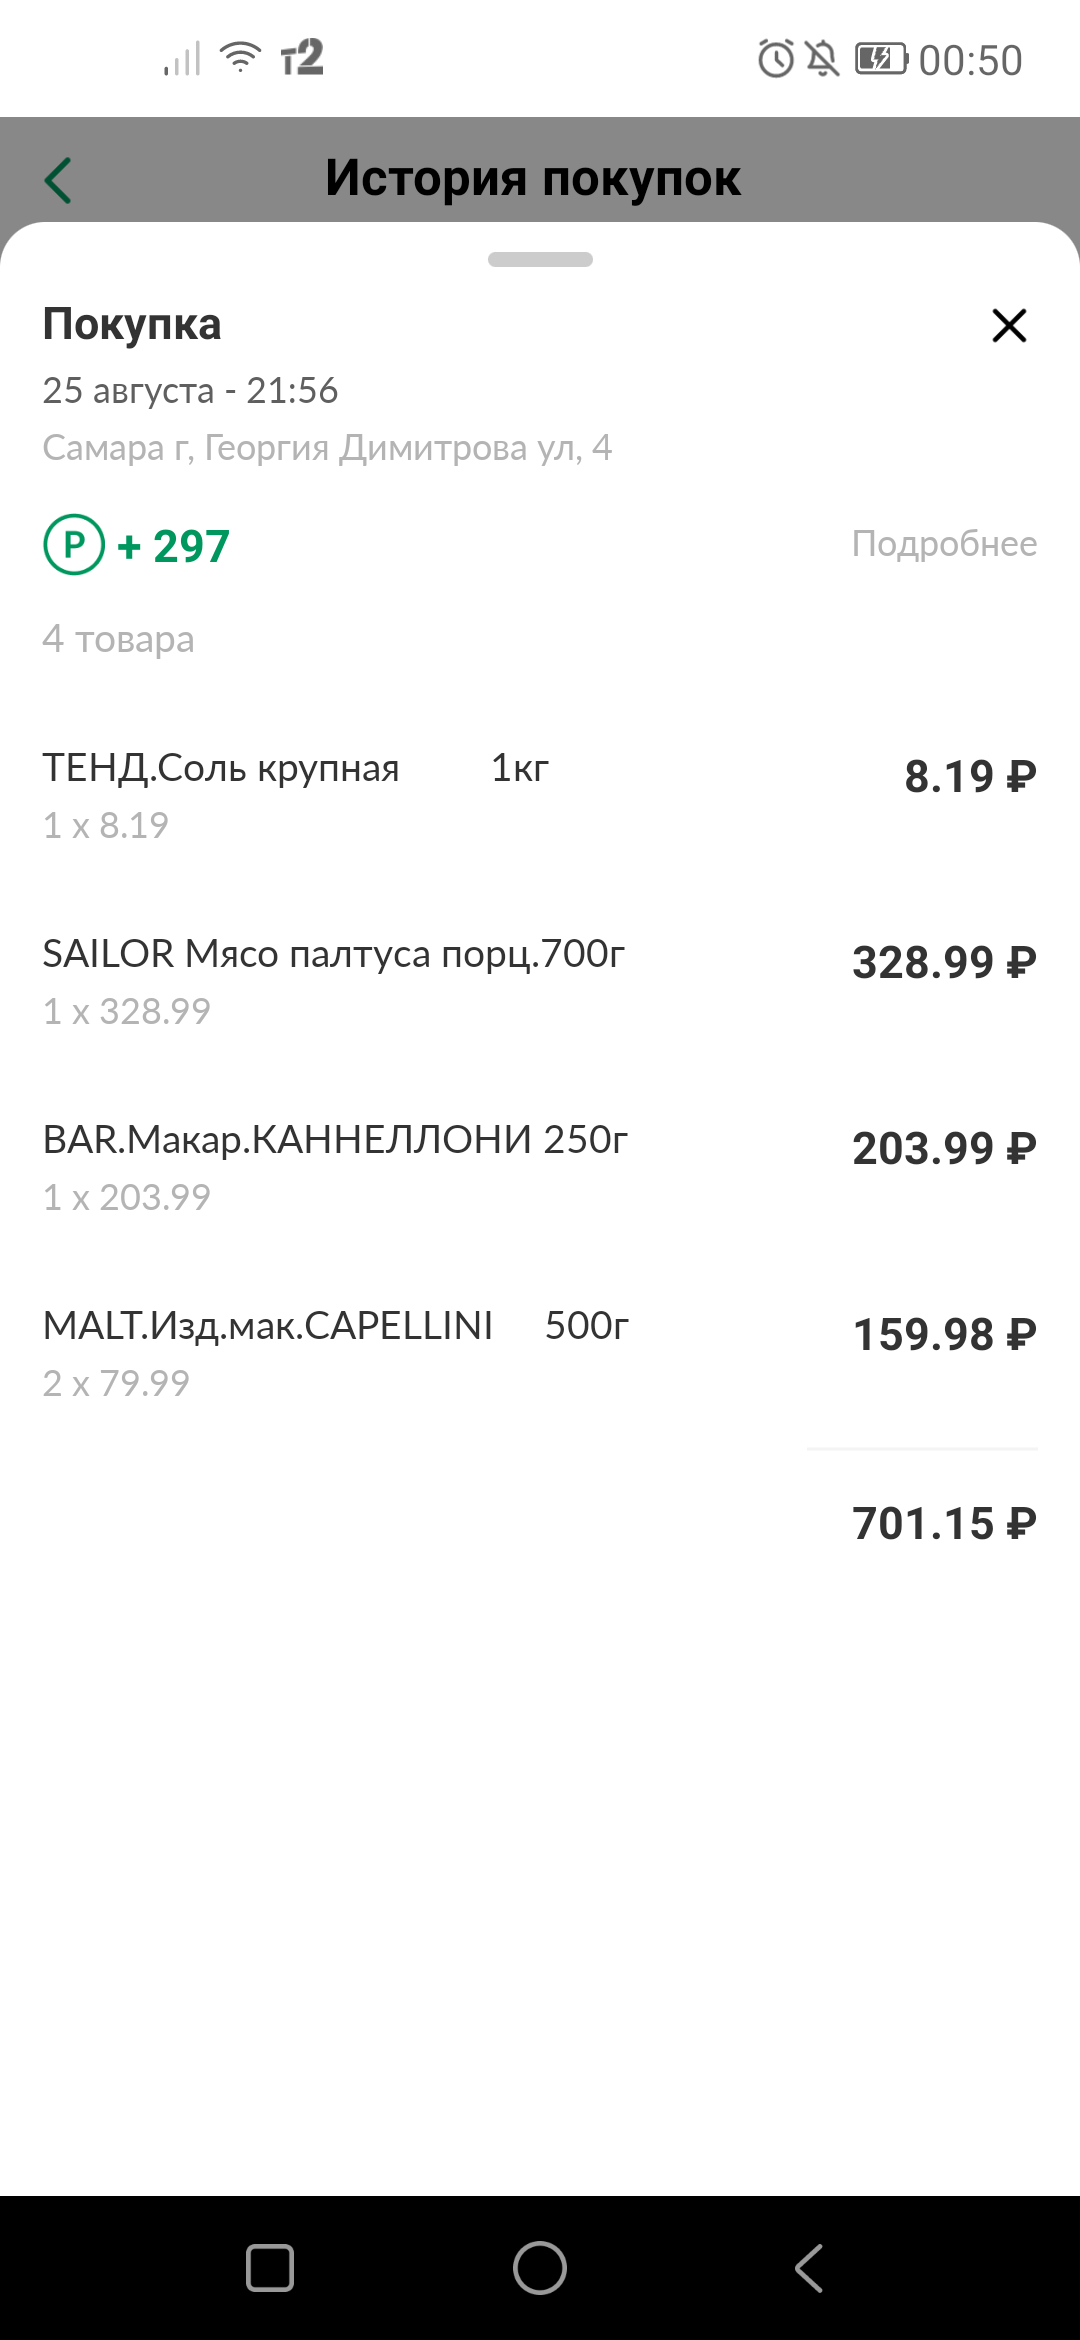This screenshot has height=2340, width=1080.
Task: Tap the green bonus points P icon
Action: coord(74,545)
